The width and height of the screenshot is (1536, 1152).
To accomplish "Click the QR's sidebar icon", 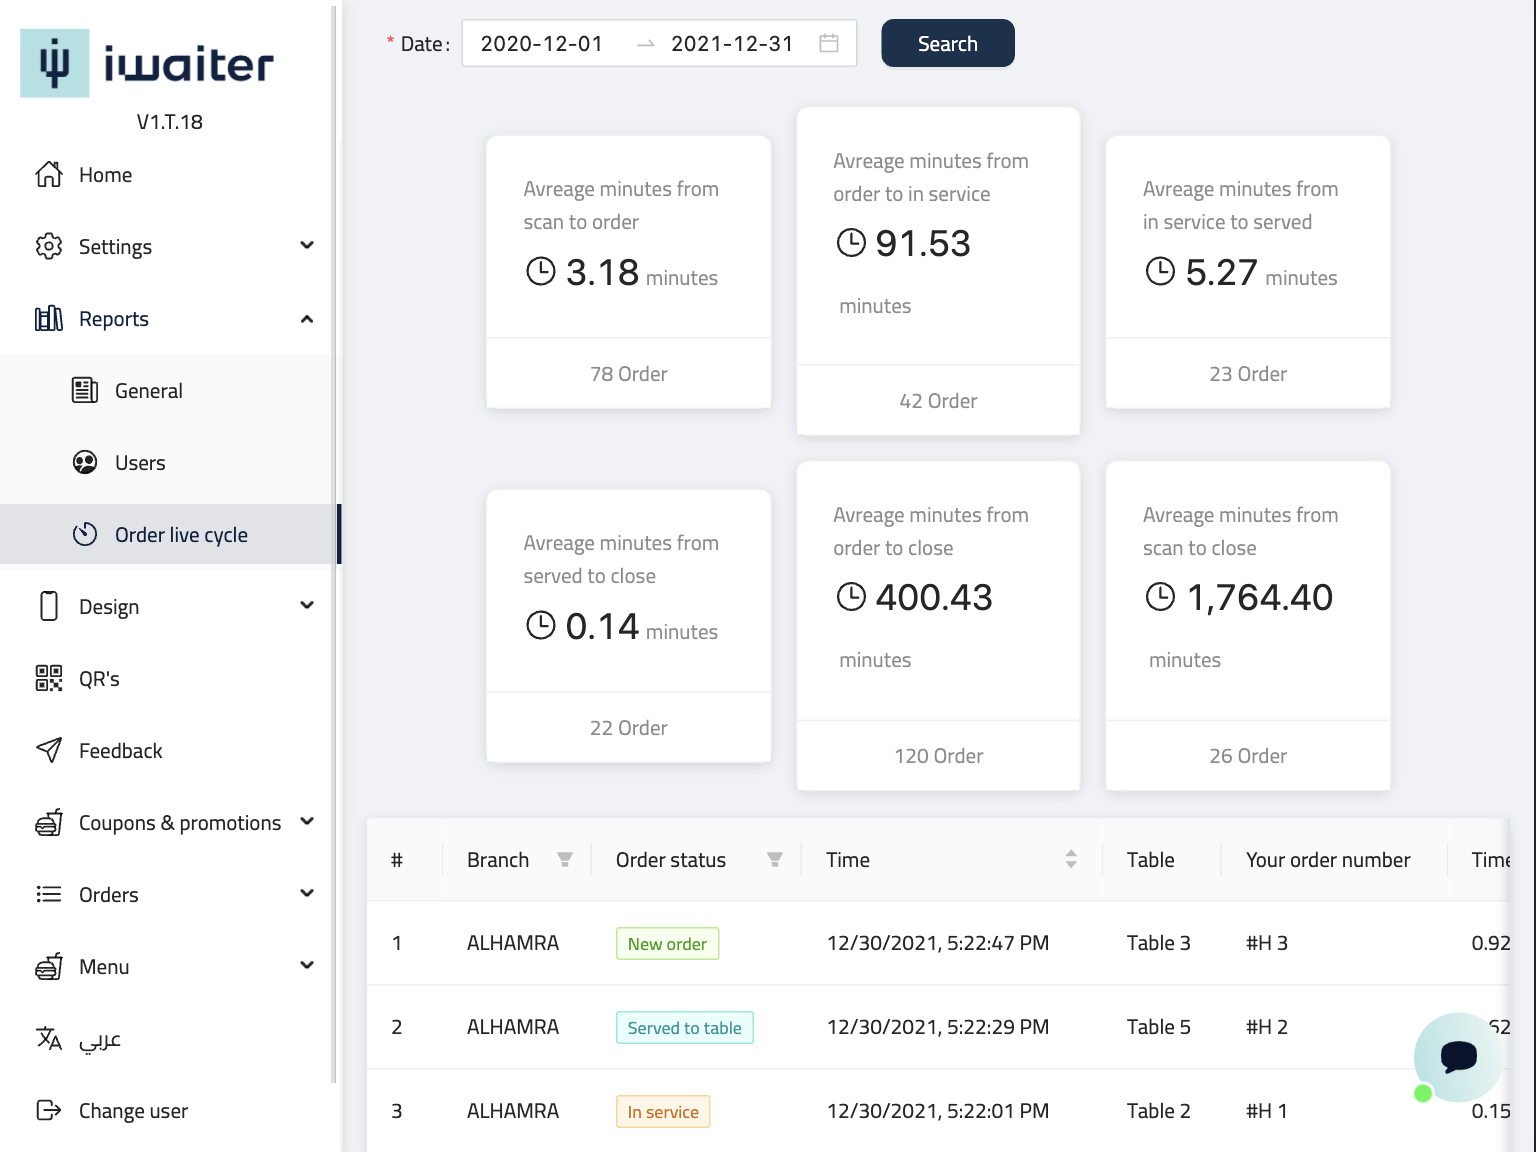I will [49, 679].
